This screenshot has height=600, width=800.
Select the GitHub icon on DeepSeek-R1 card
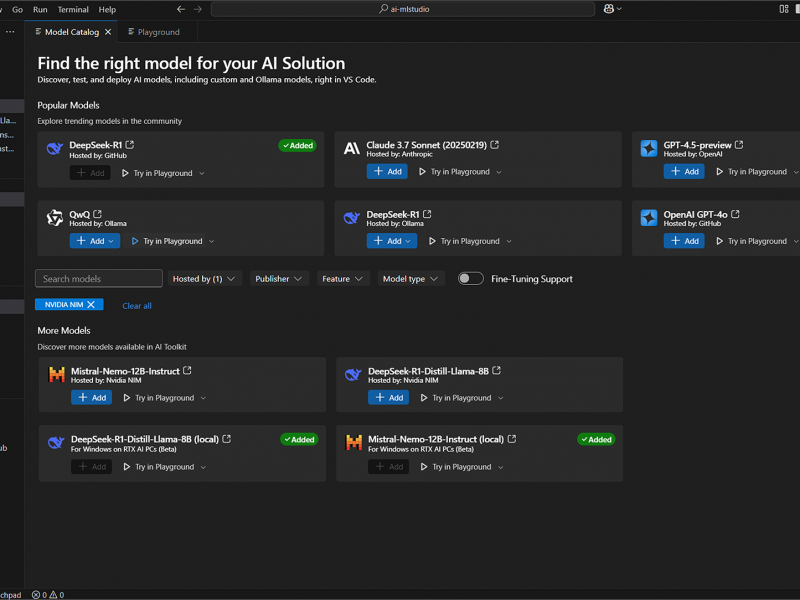54,149
